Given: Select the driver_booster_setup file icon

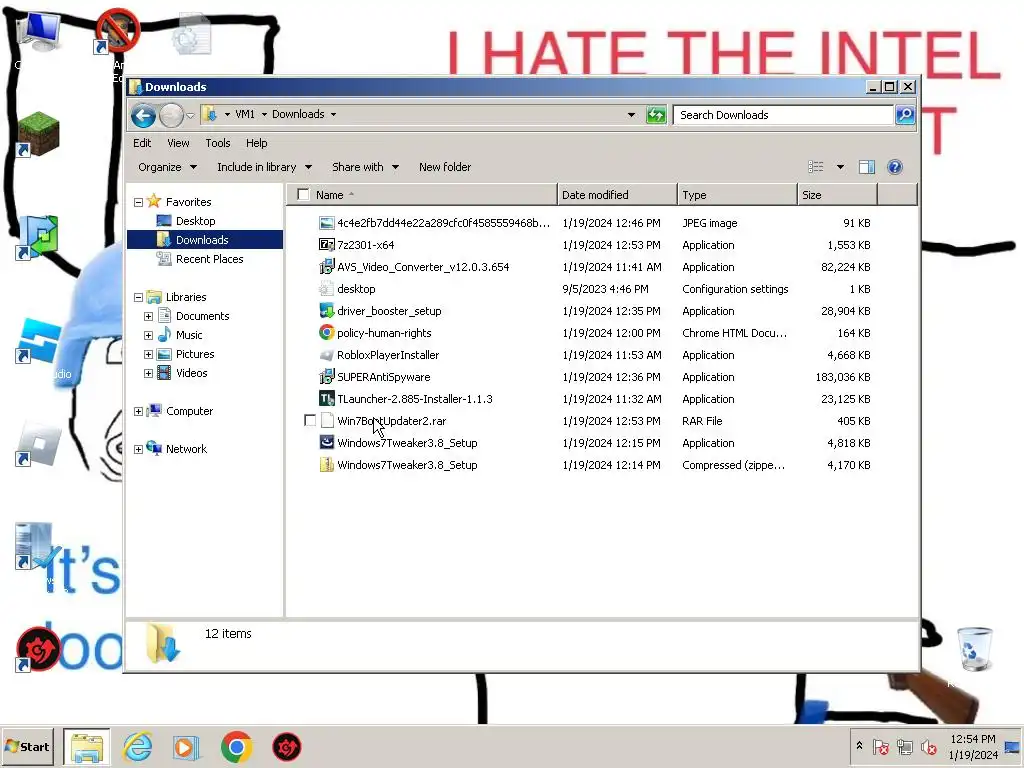Looking at the screenshot, I should pos(327,311).
